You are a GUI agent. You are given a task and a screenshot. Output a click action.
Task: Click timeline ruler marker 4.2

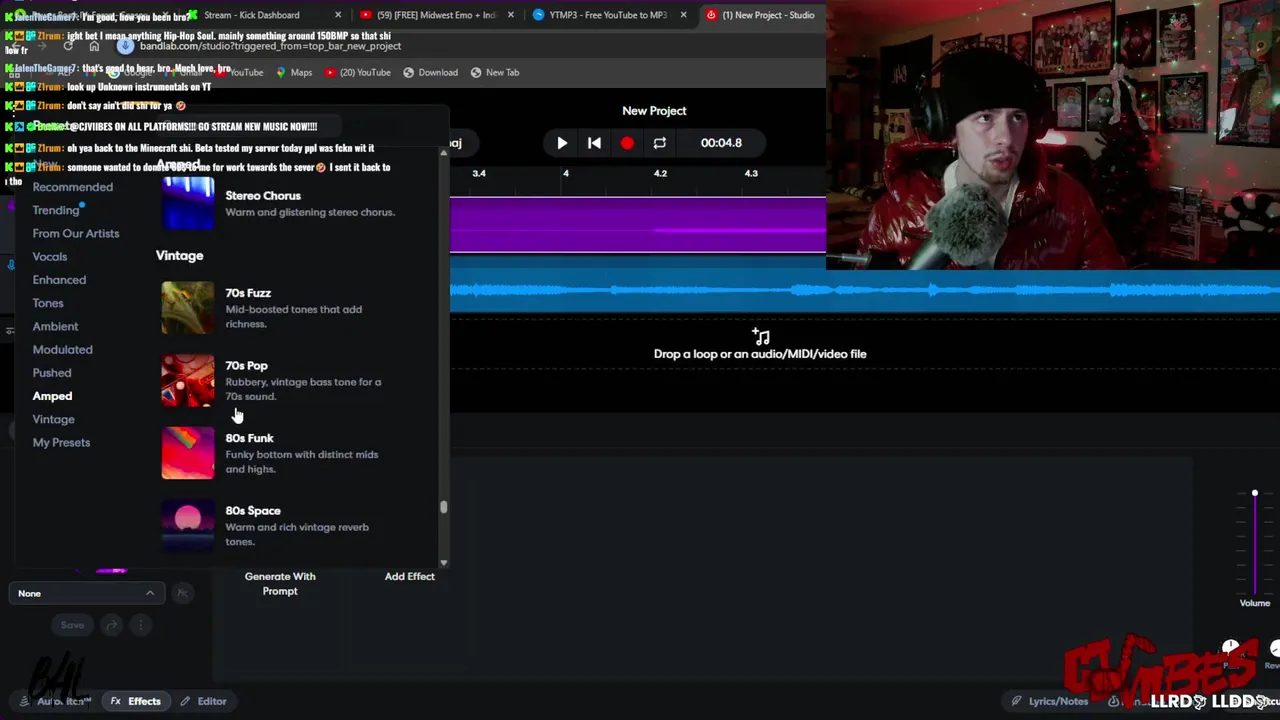click(x=660, y=174)
